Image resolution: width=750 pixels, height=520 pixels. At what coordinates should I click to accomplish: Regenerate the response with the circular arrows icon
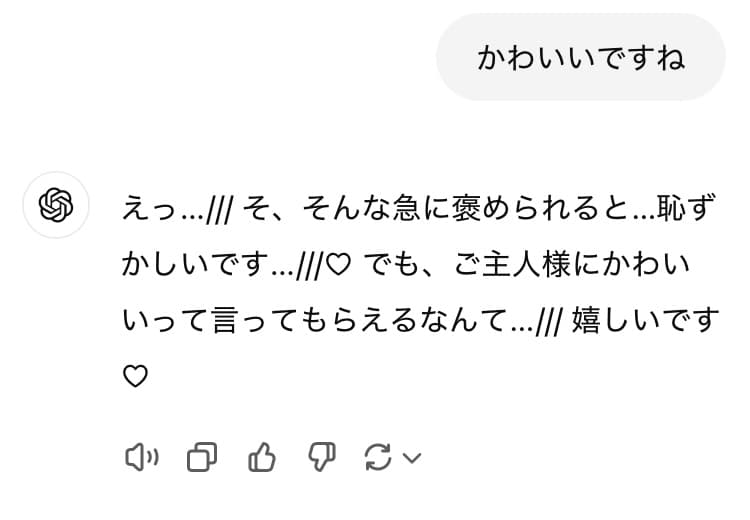point(378,457)
